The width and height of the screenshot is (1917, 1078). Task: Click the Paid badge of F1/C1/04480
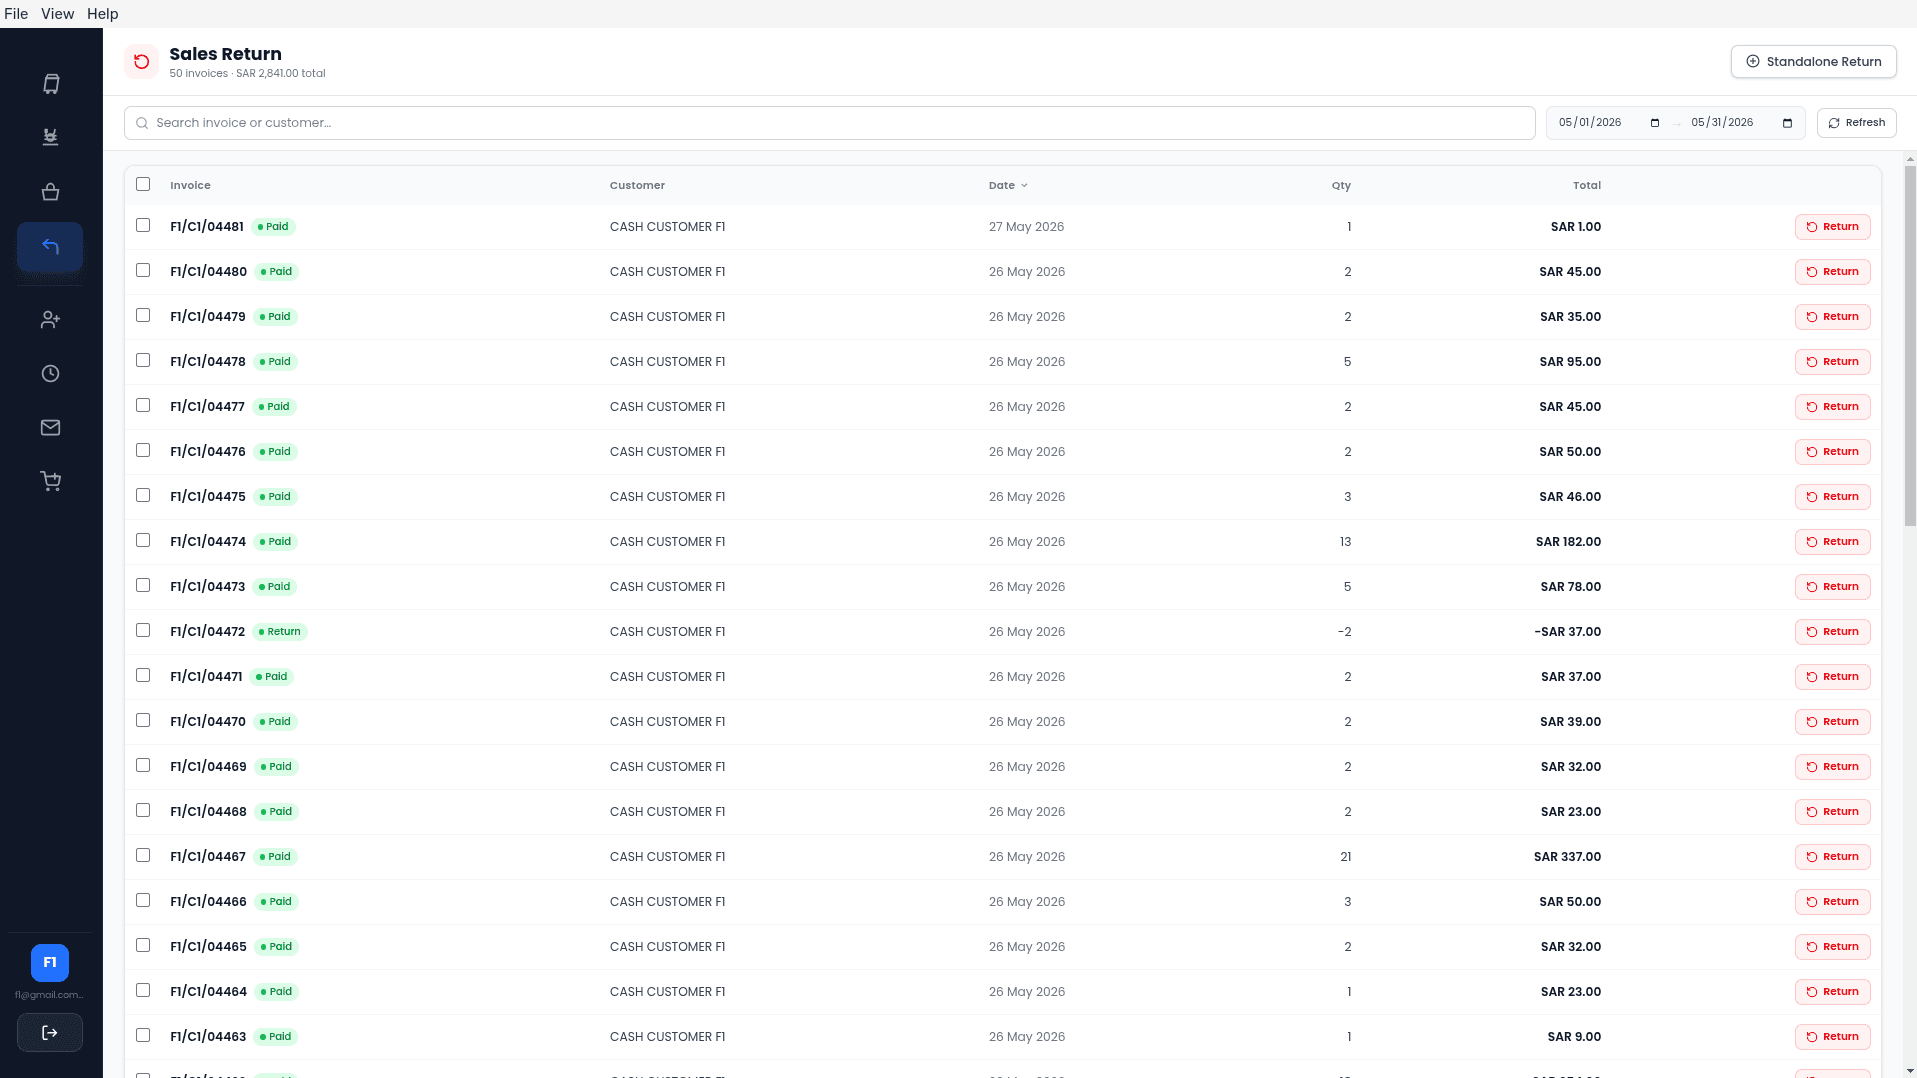tap(277, 272)
